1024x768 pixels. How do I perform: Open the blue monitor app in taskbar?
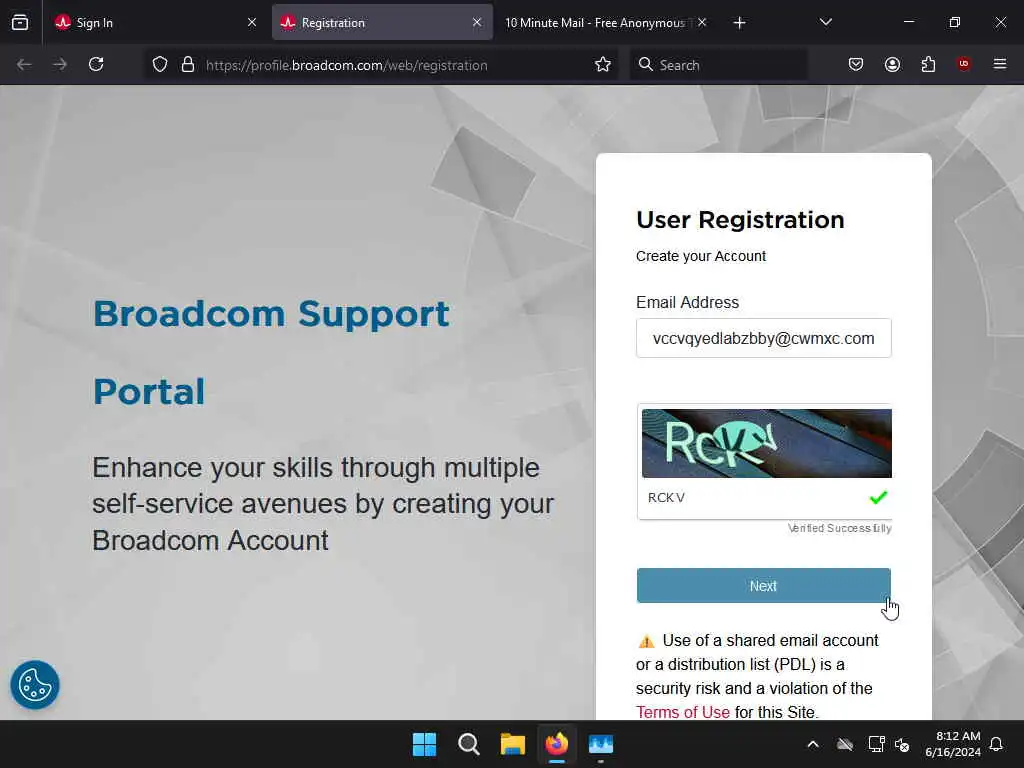pyautogui.click(x=601, y=744)
